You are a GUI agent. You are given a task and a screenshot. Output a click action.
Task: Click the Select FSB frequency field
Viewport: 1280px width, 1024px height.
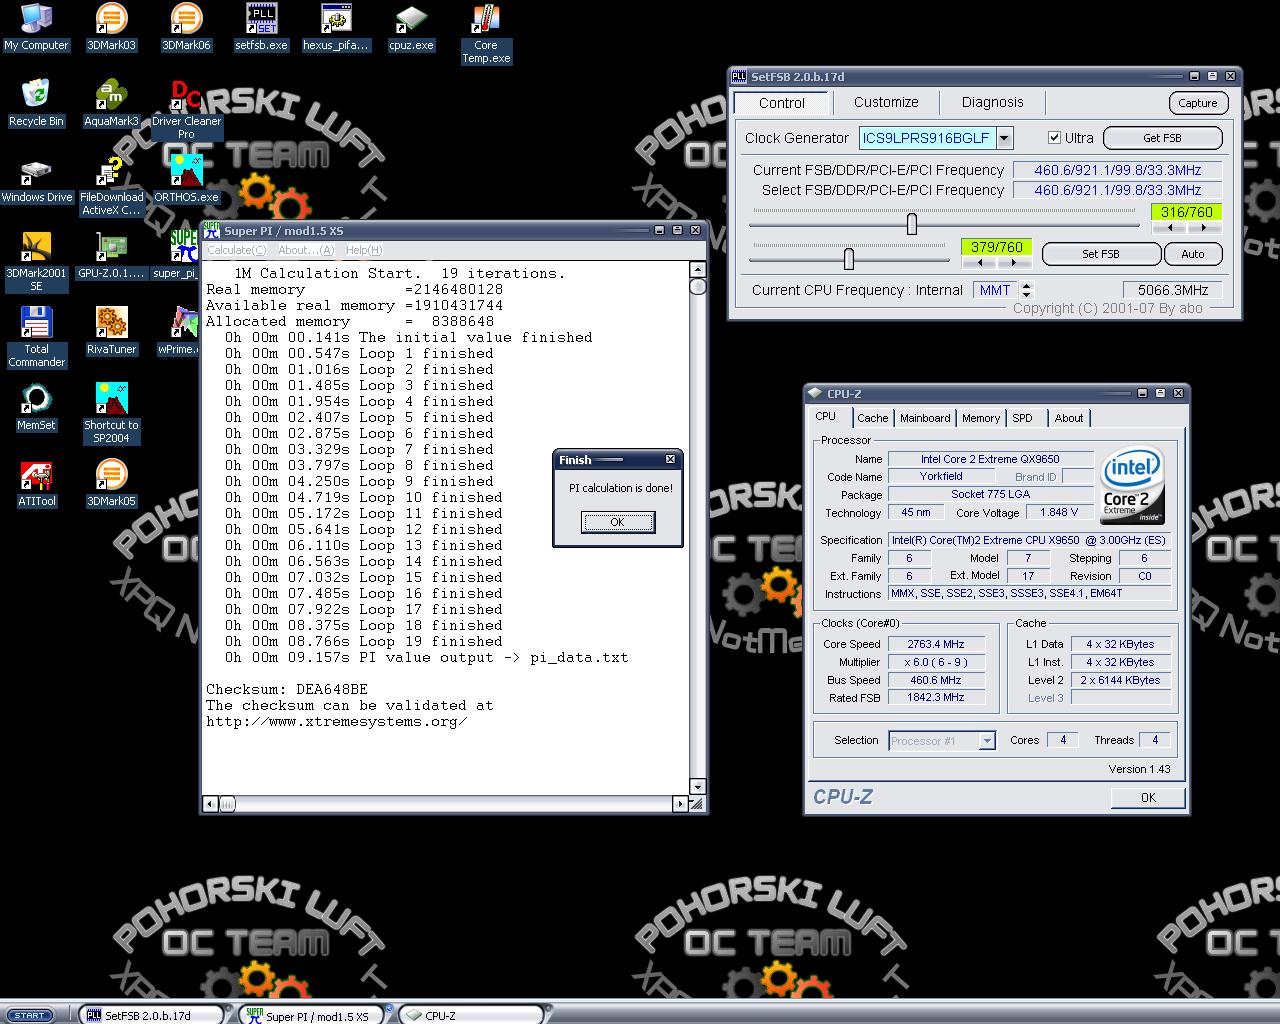[1118, 190]
